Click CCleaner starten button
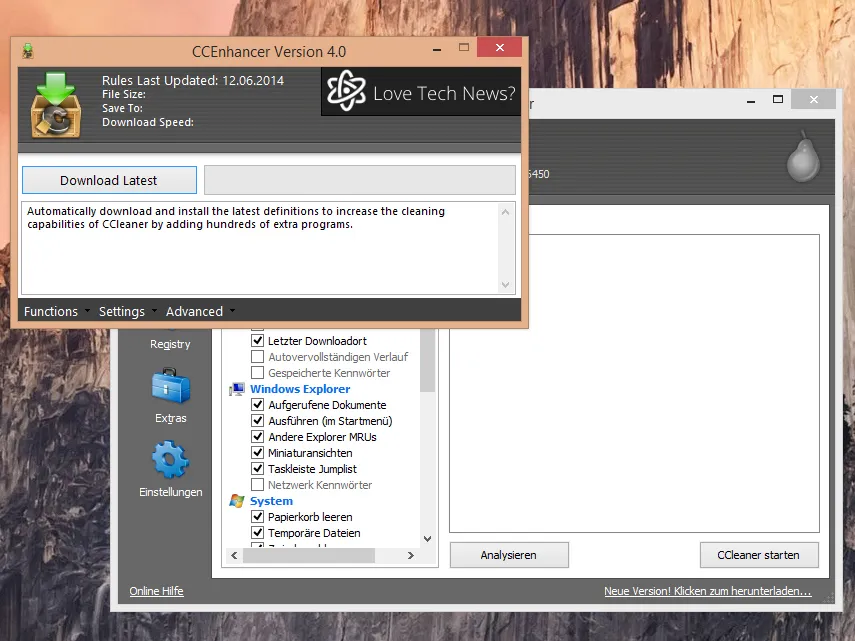The height and width of the screenshot is (641, 855). pyautogui.click(x=758, y=555)
